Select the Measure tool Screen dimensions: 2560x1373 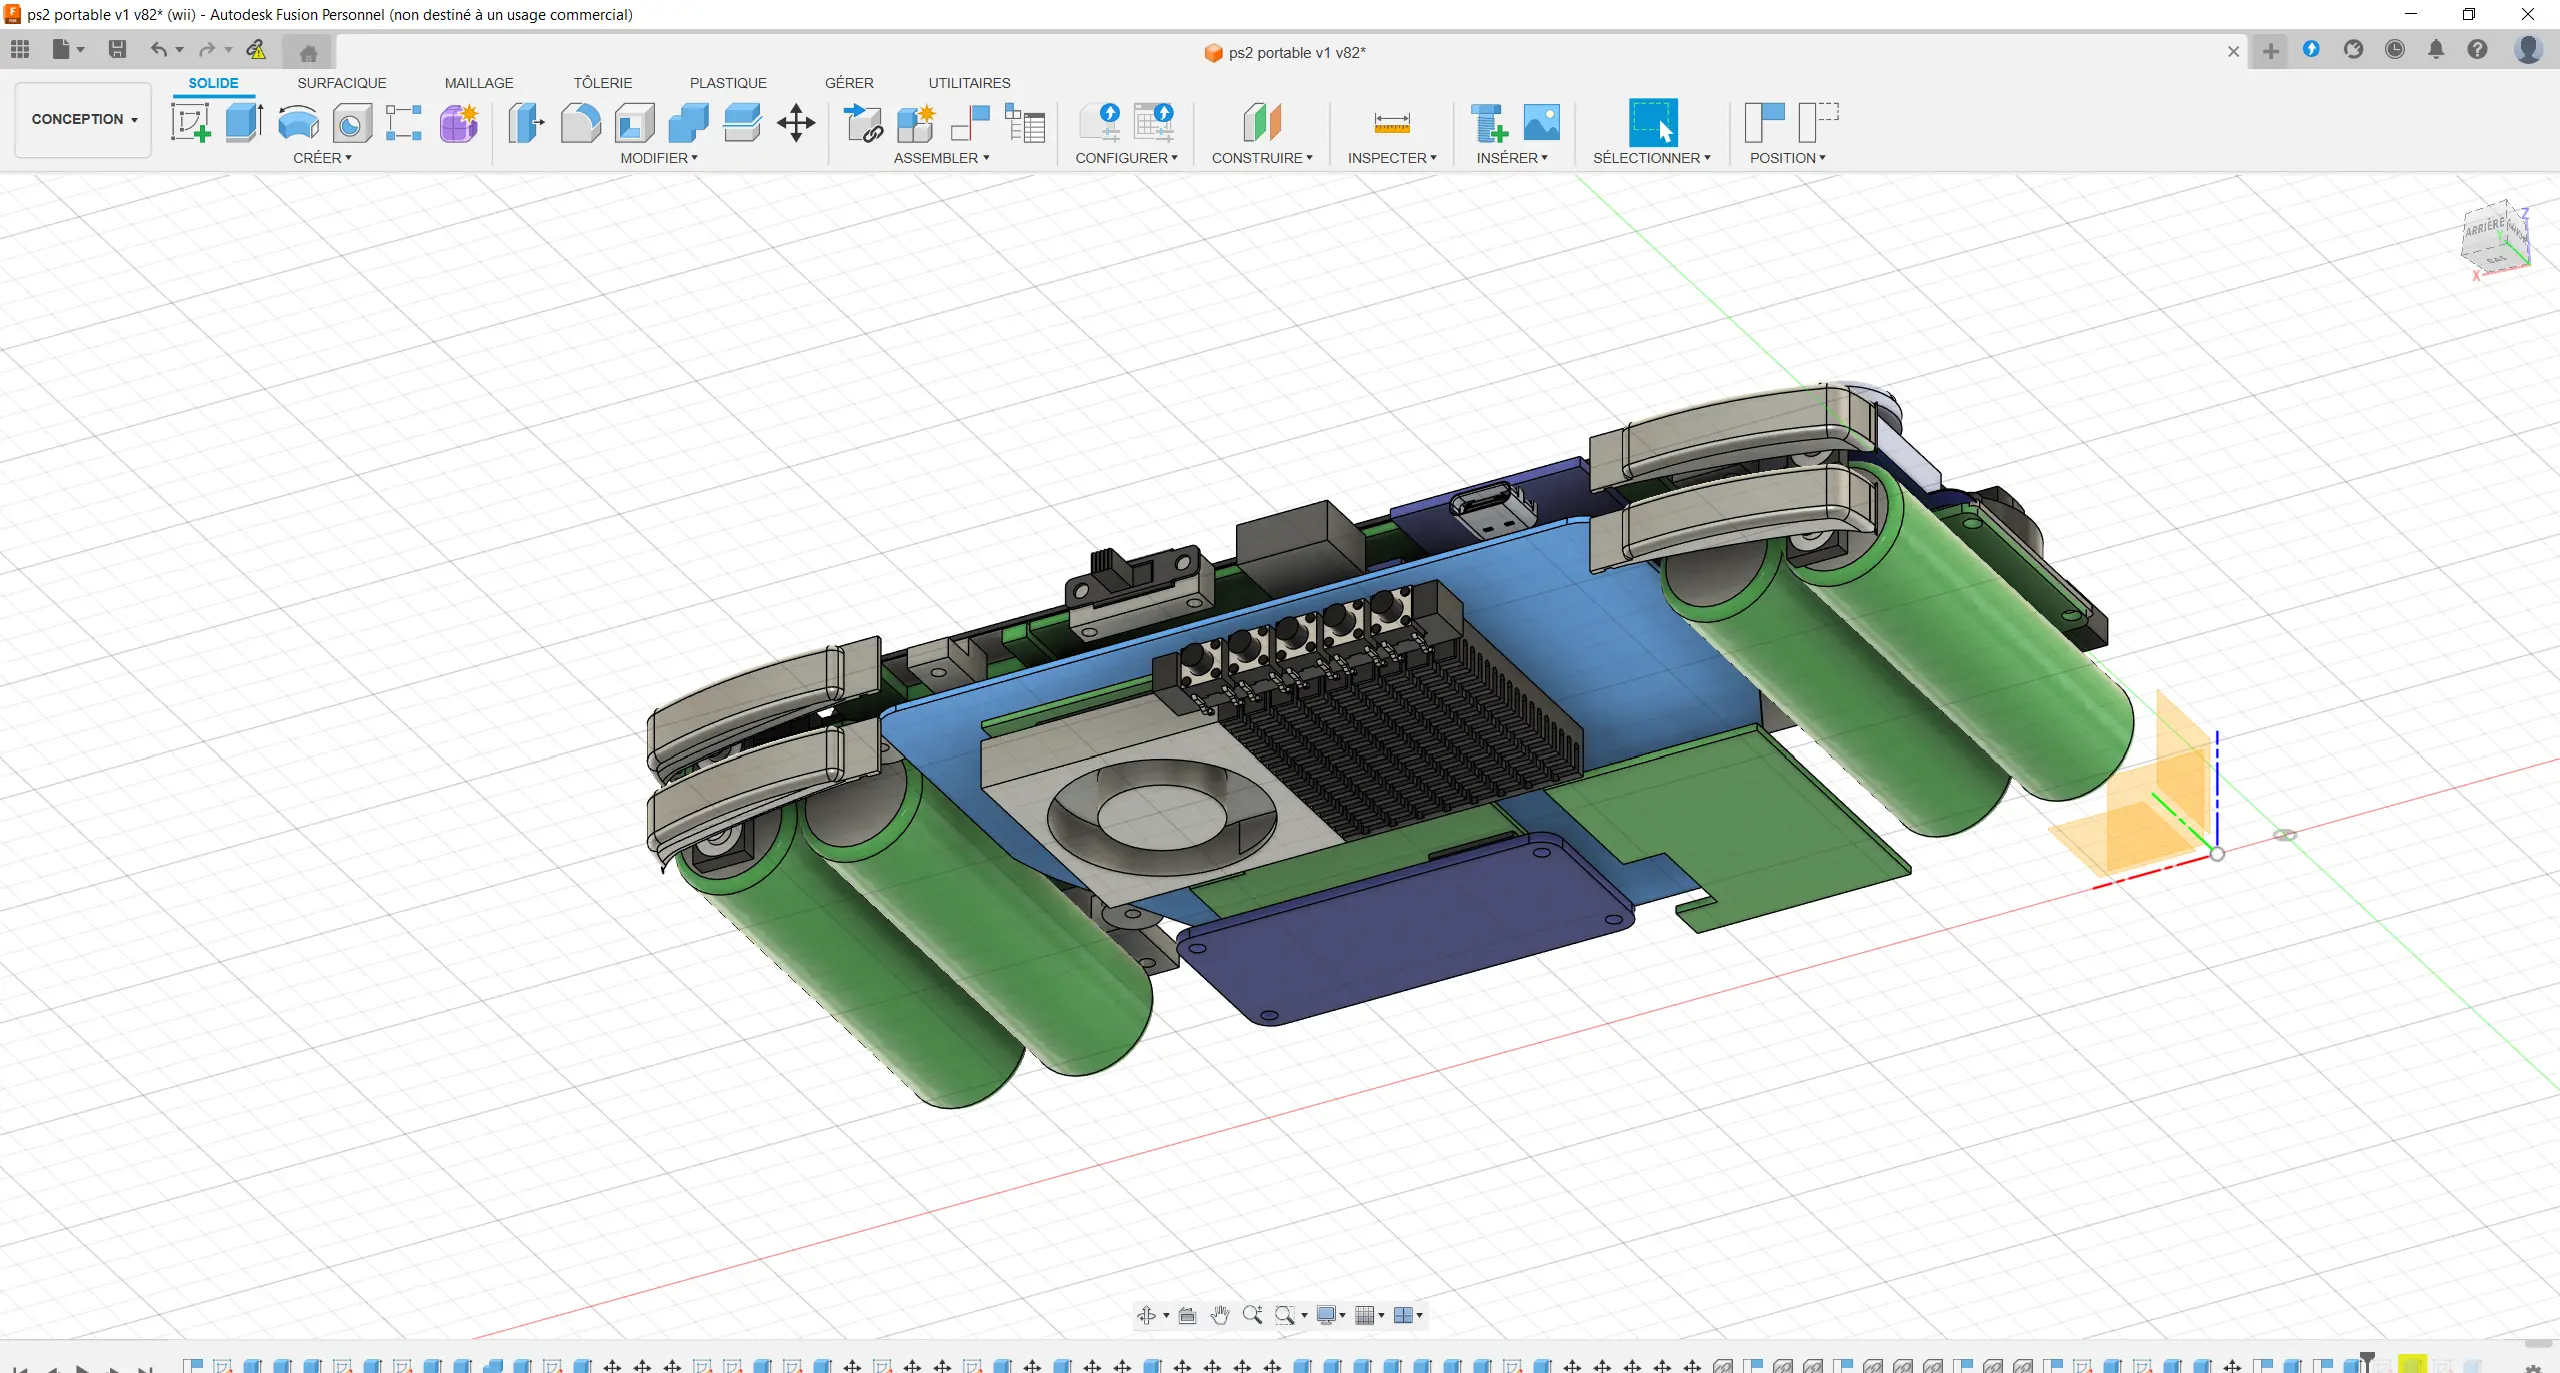click(x=1392, y=124)
